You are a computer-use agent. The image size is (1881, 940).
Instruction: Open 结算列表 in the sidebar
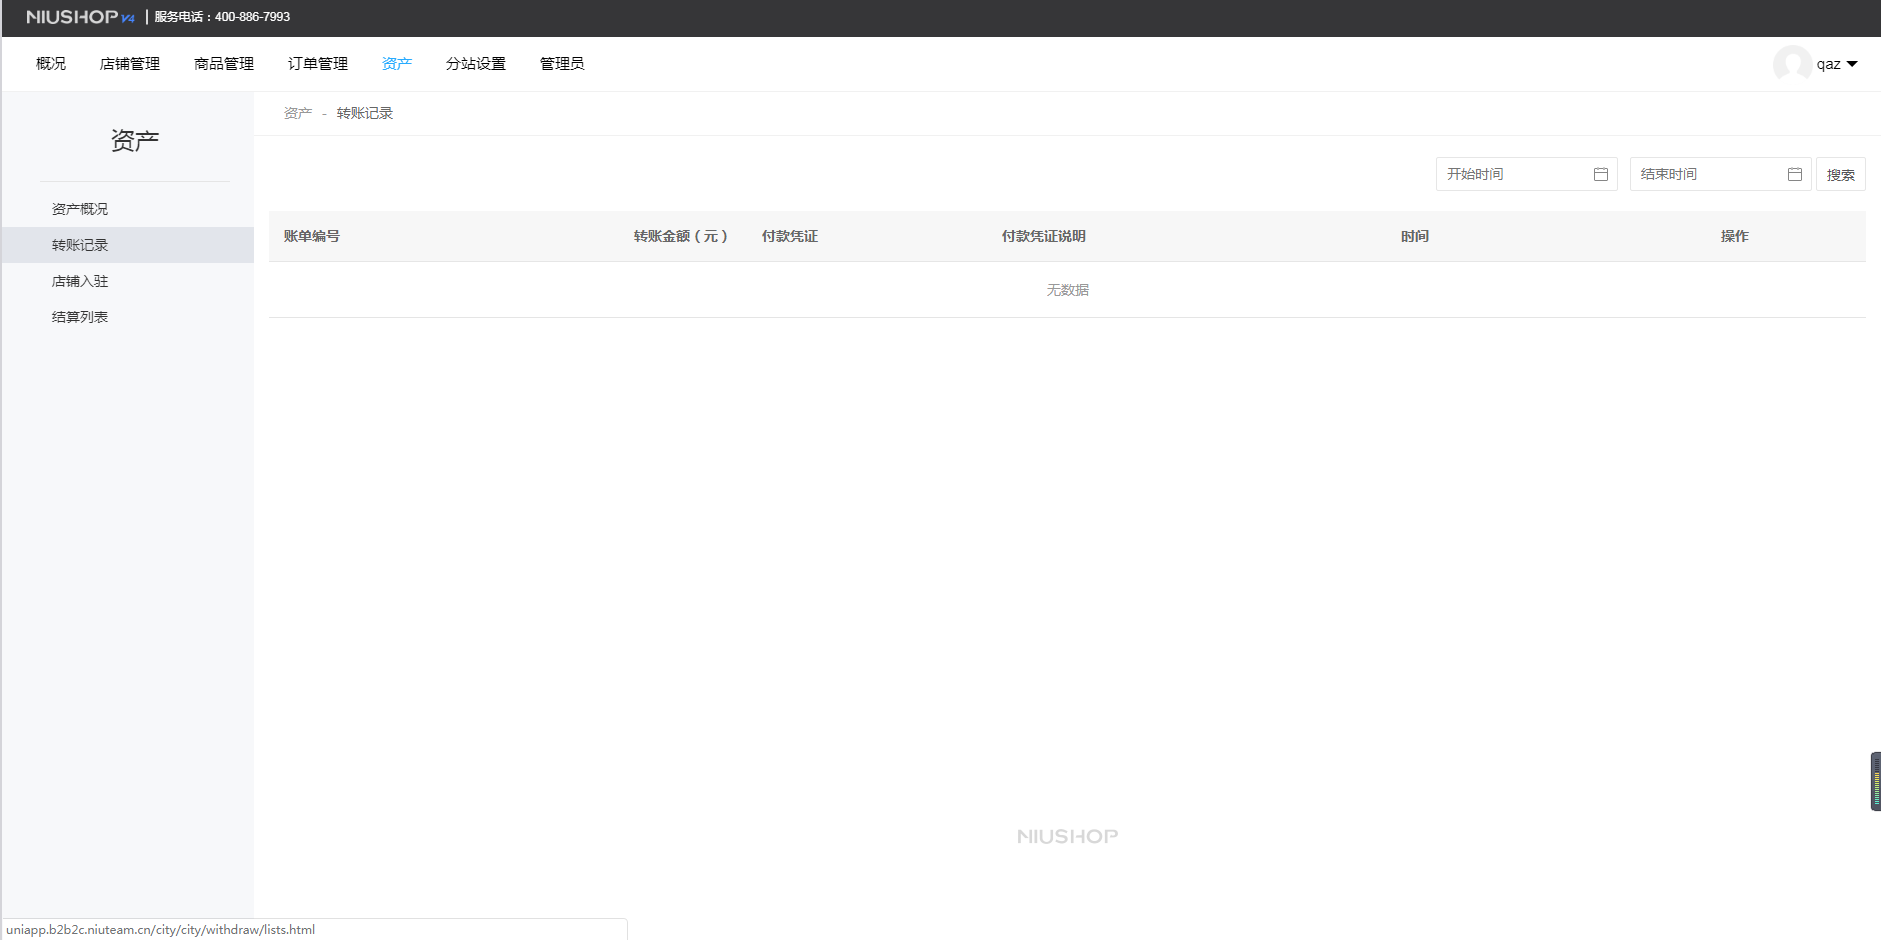coord(127,317)
